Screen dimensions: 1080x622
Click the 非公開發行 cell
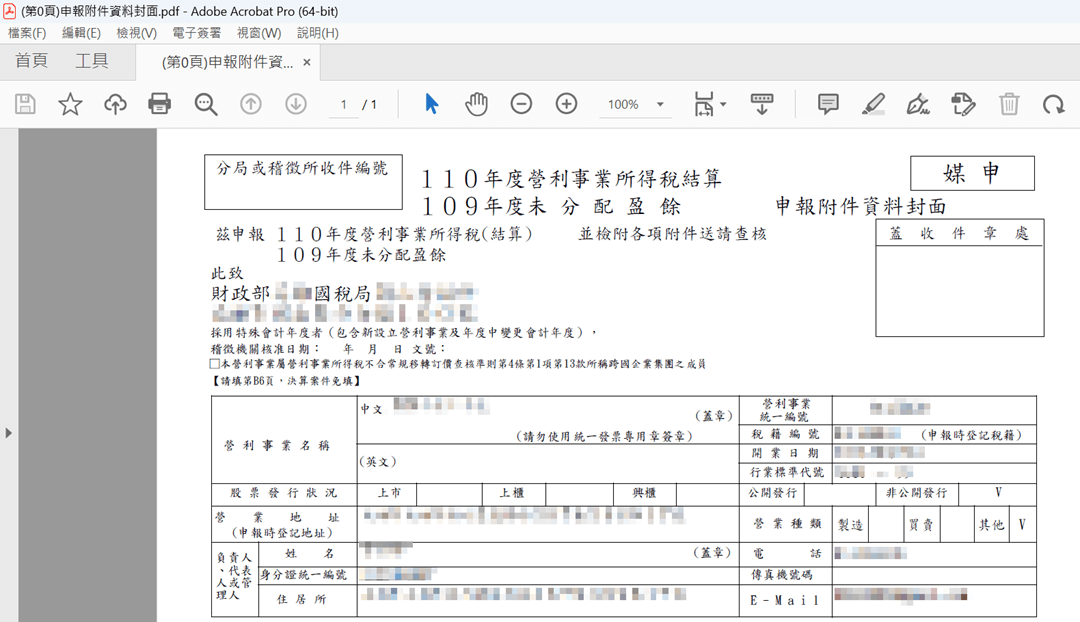pos(917,493)
